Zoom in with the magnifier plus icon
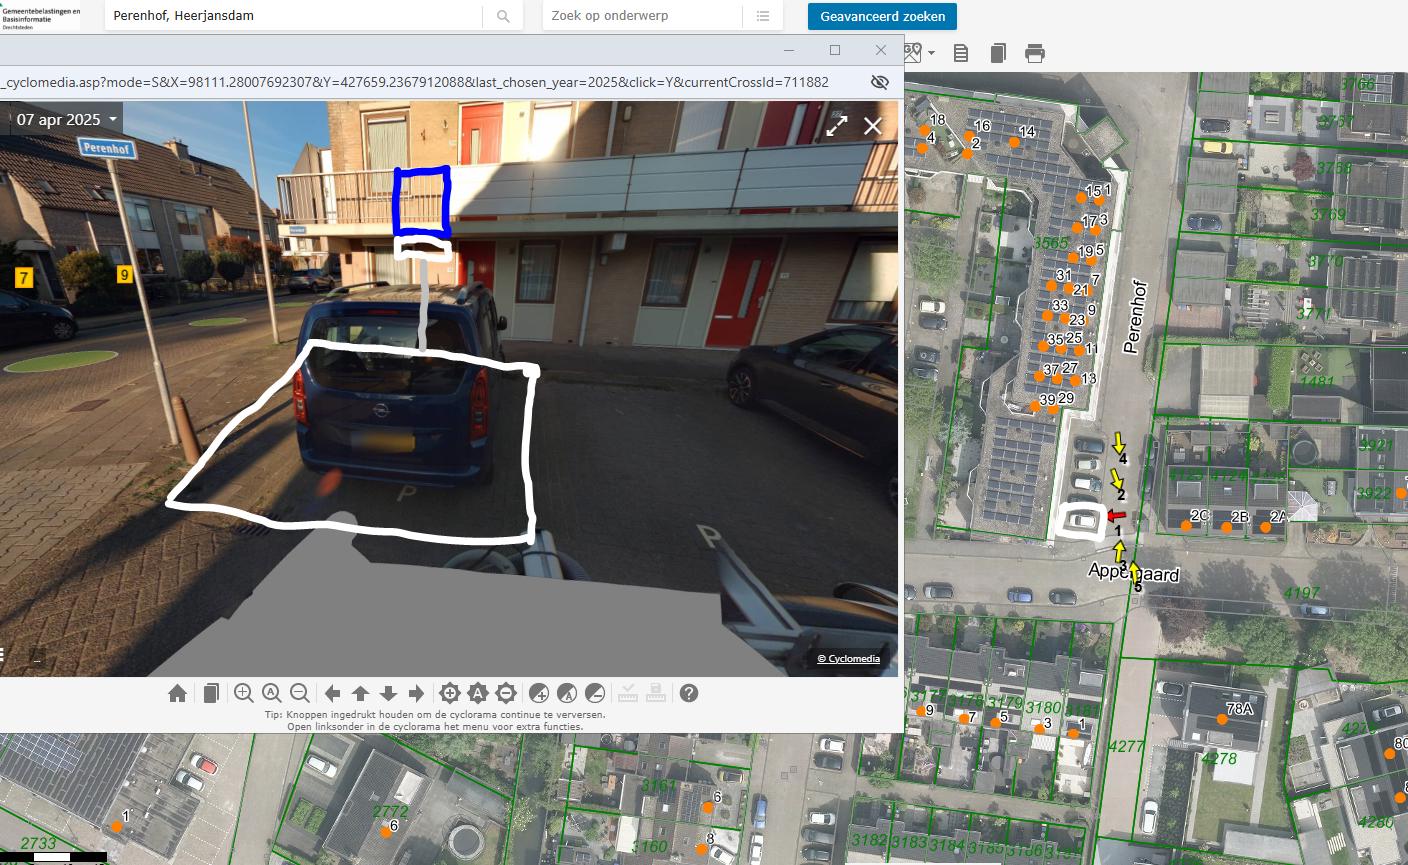Screen dimensions: 1408x865 (x=243, y=693)
